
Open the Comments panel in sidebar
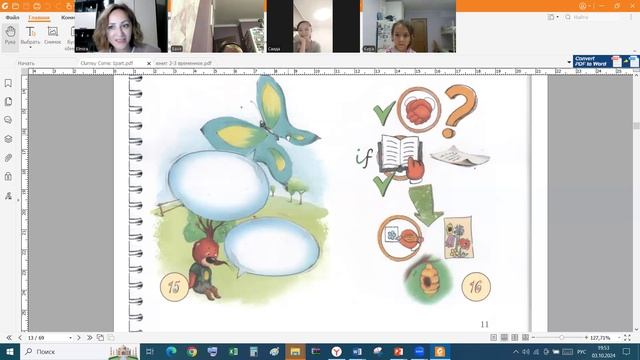point(8,120)
